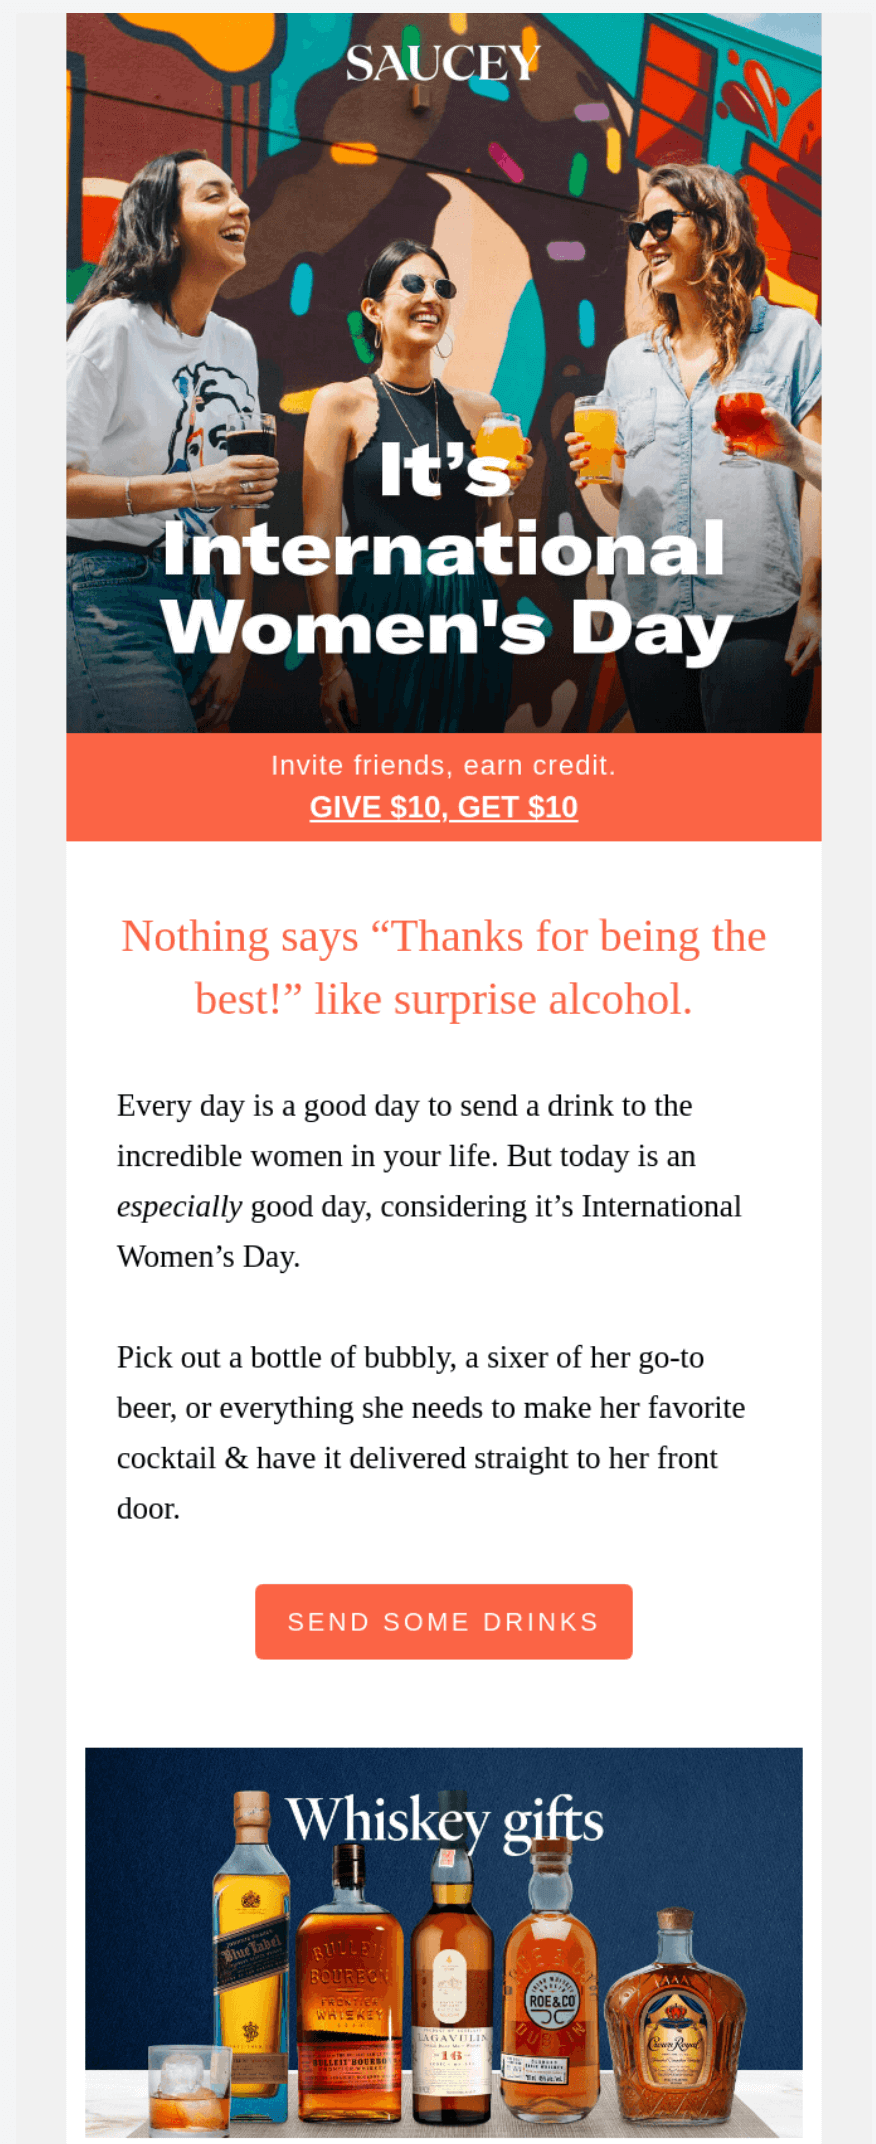Image resolution: width=876 pixels, height=2144 pixels.
Task: Click the GIVE $10, GET $10 link
Action: (443, 807)
